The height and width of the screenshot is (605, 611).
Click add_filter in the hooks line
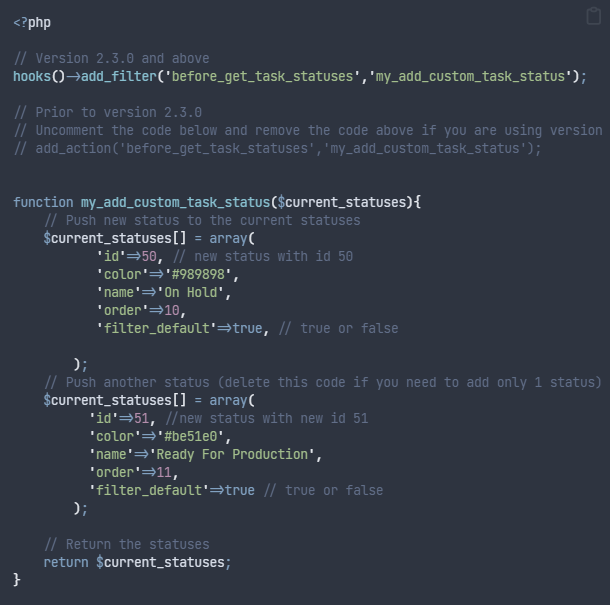coord(109,76)
